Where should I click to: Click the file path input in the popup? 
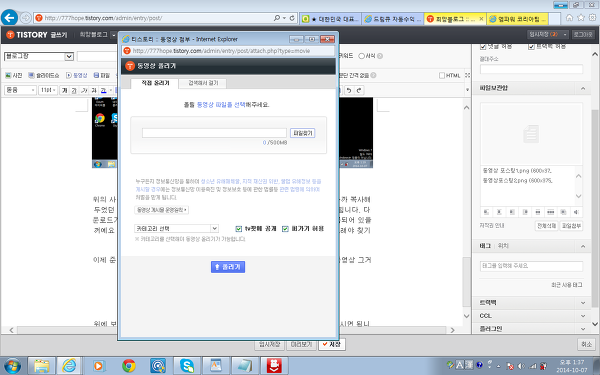point(214,133)
